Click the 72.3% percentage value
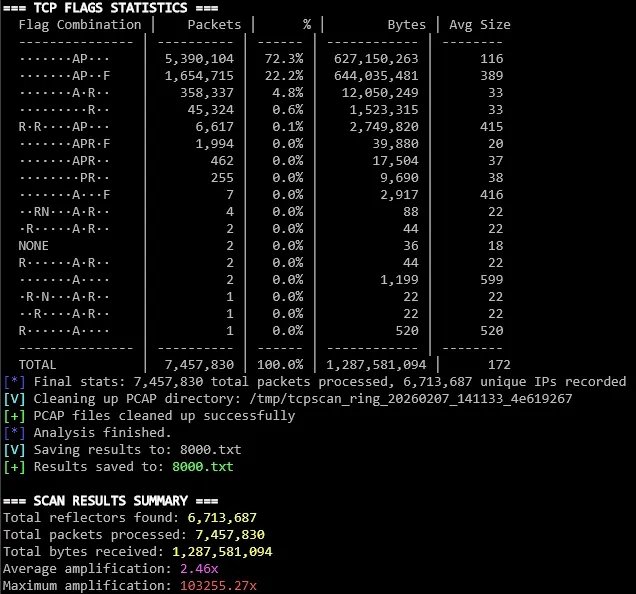The image size is (636, 594). [284, 59]
